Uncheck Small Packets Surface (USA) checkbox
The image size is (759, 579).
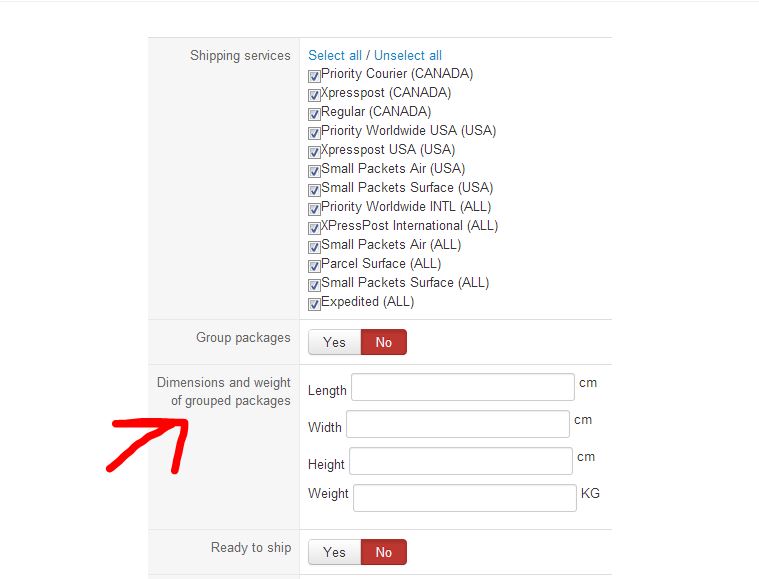[x=314, y=189]
